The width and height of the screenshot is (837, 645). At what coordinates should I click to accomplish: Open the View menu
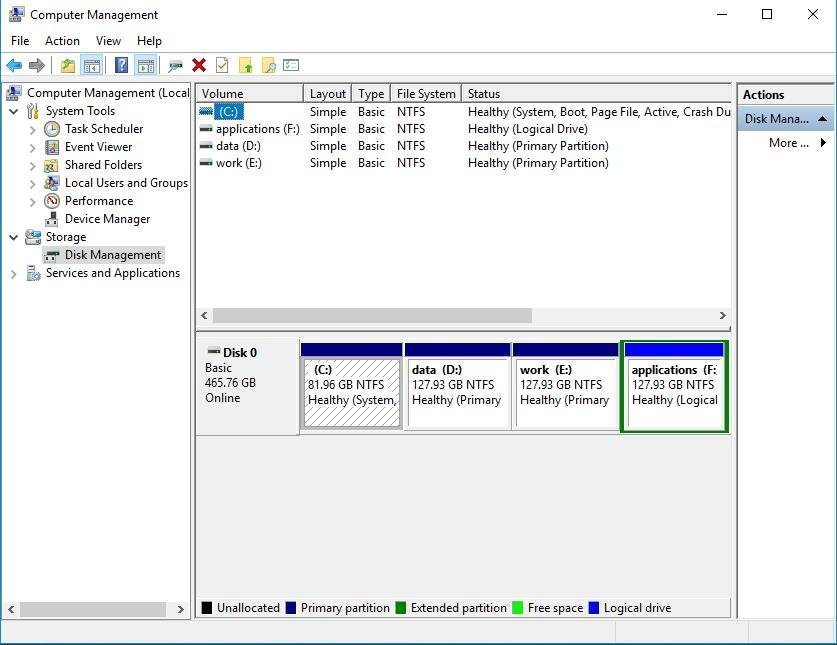coord(108,41)
